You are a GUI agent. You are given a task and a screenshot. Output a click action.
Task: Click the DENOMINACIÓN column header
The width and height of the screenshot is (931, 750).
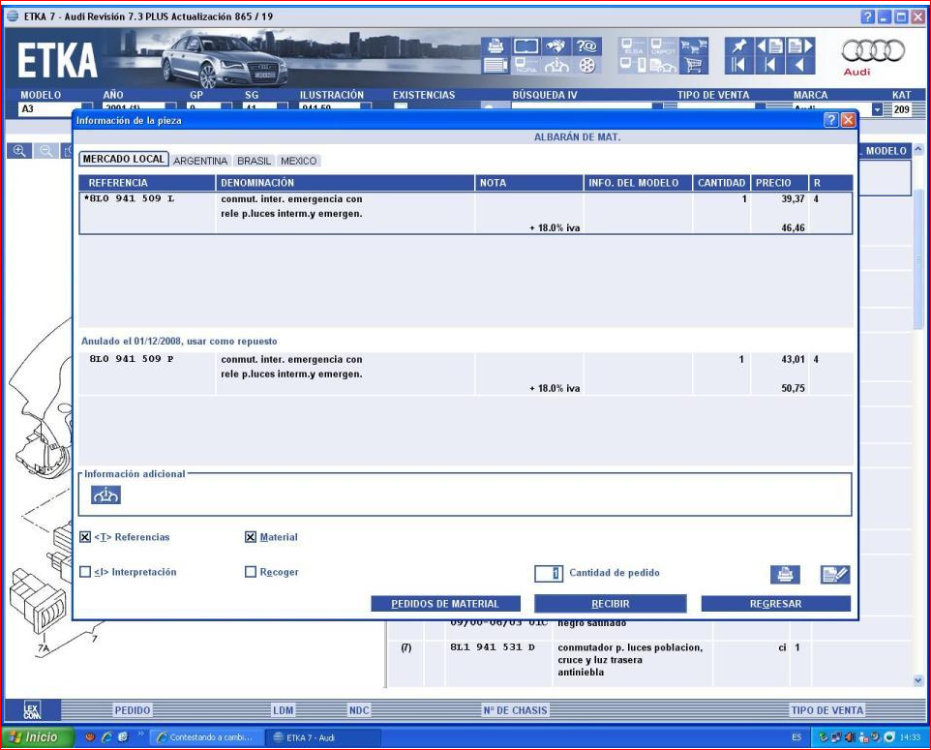(345, 183)
